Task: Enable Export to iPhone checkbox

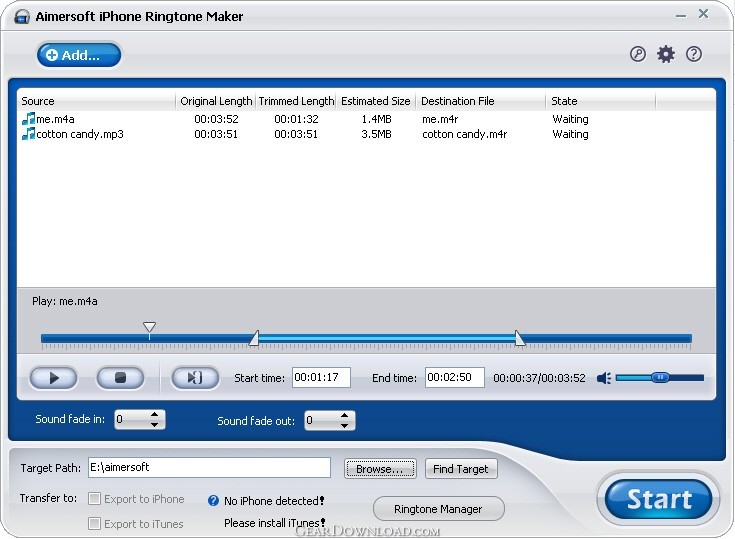Action: (x=94, y=499)
